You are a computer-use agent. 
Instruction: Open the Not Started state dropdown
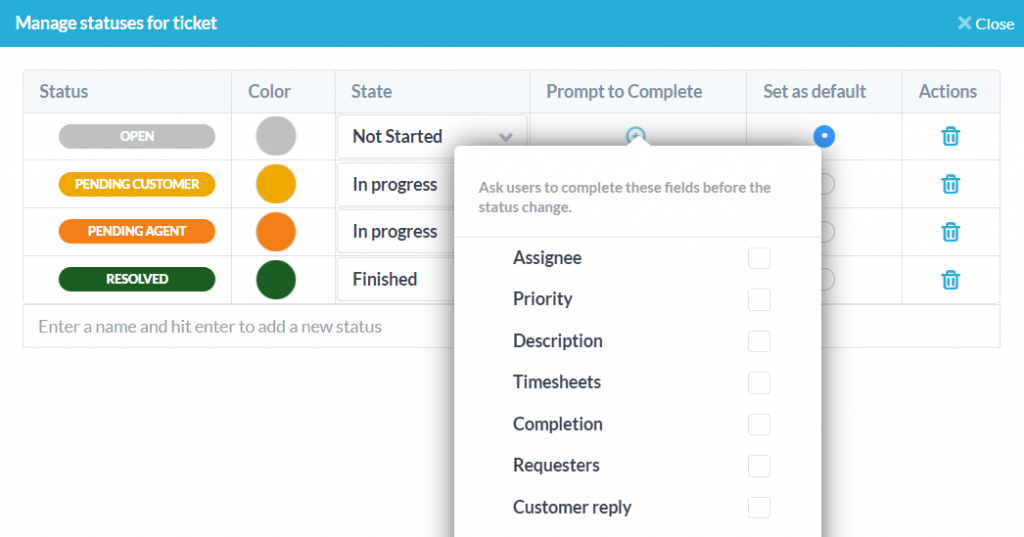432,136
